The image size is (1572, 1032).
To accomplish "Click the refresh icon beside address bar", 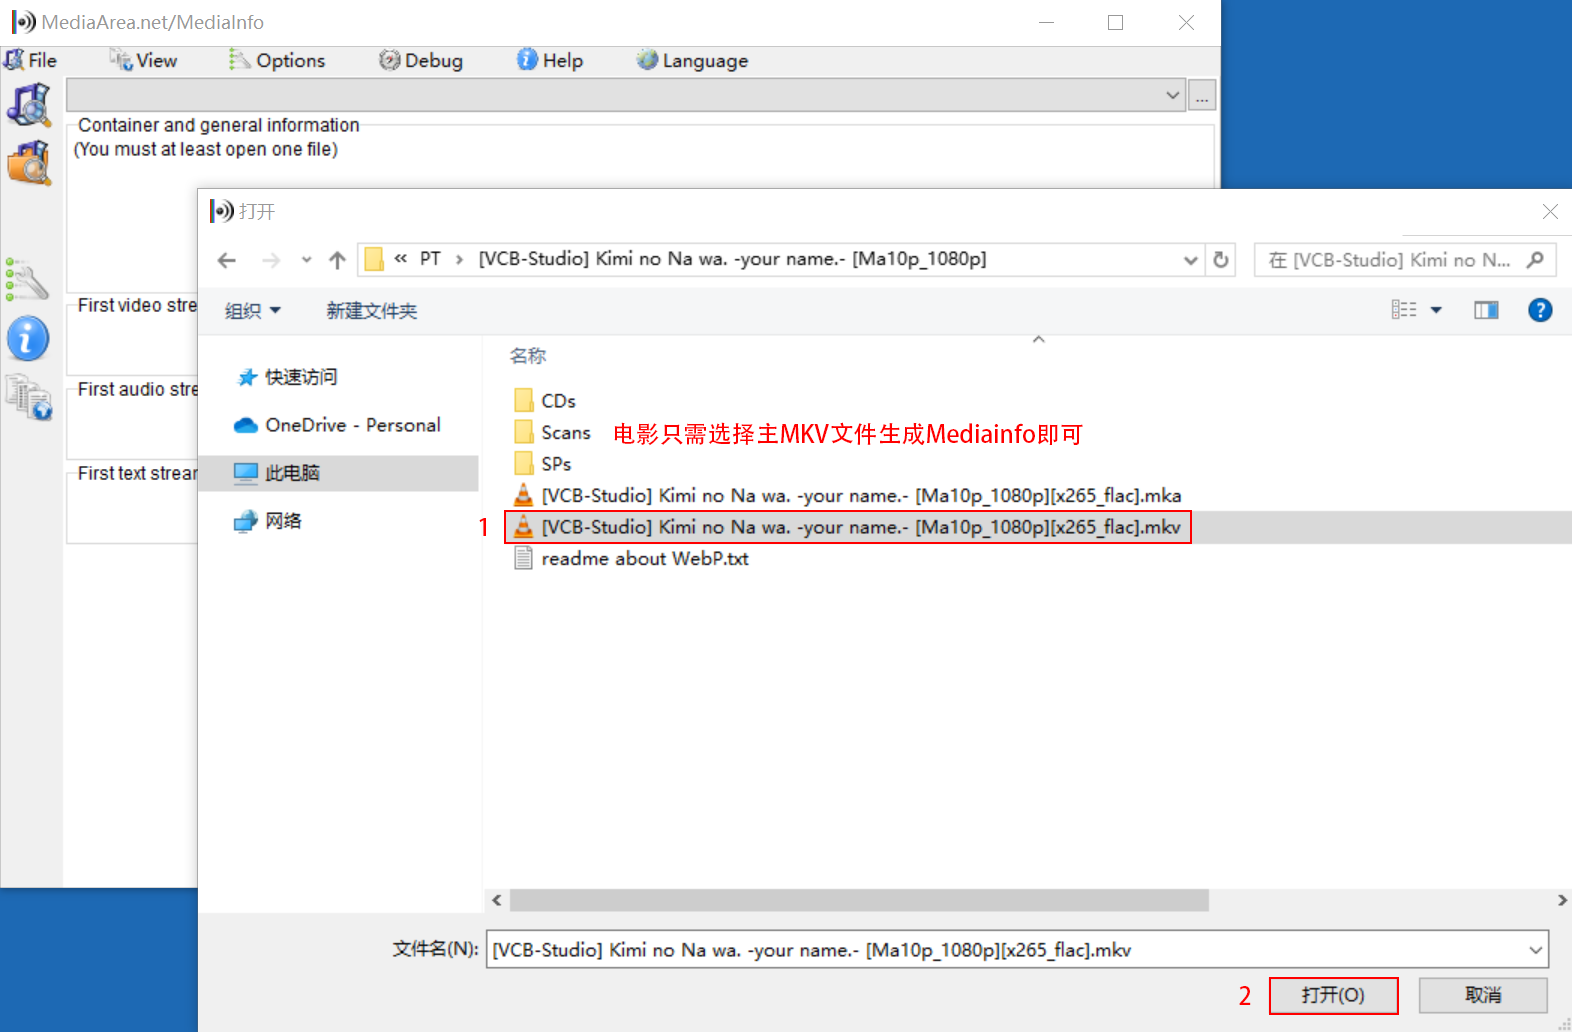I will coord(1221,260).
